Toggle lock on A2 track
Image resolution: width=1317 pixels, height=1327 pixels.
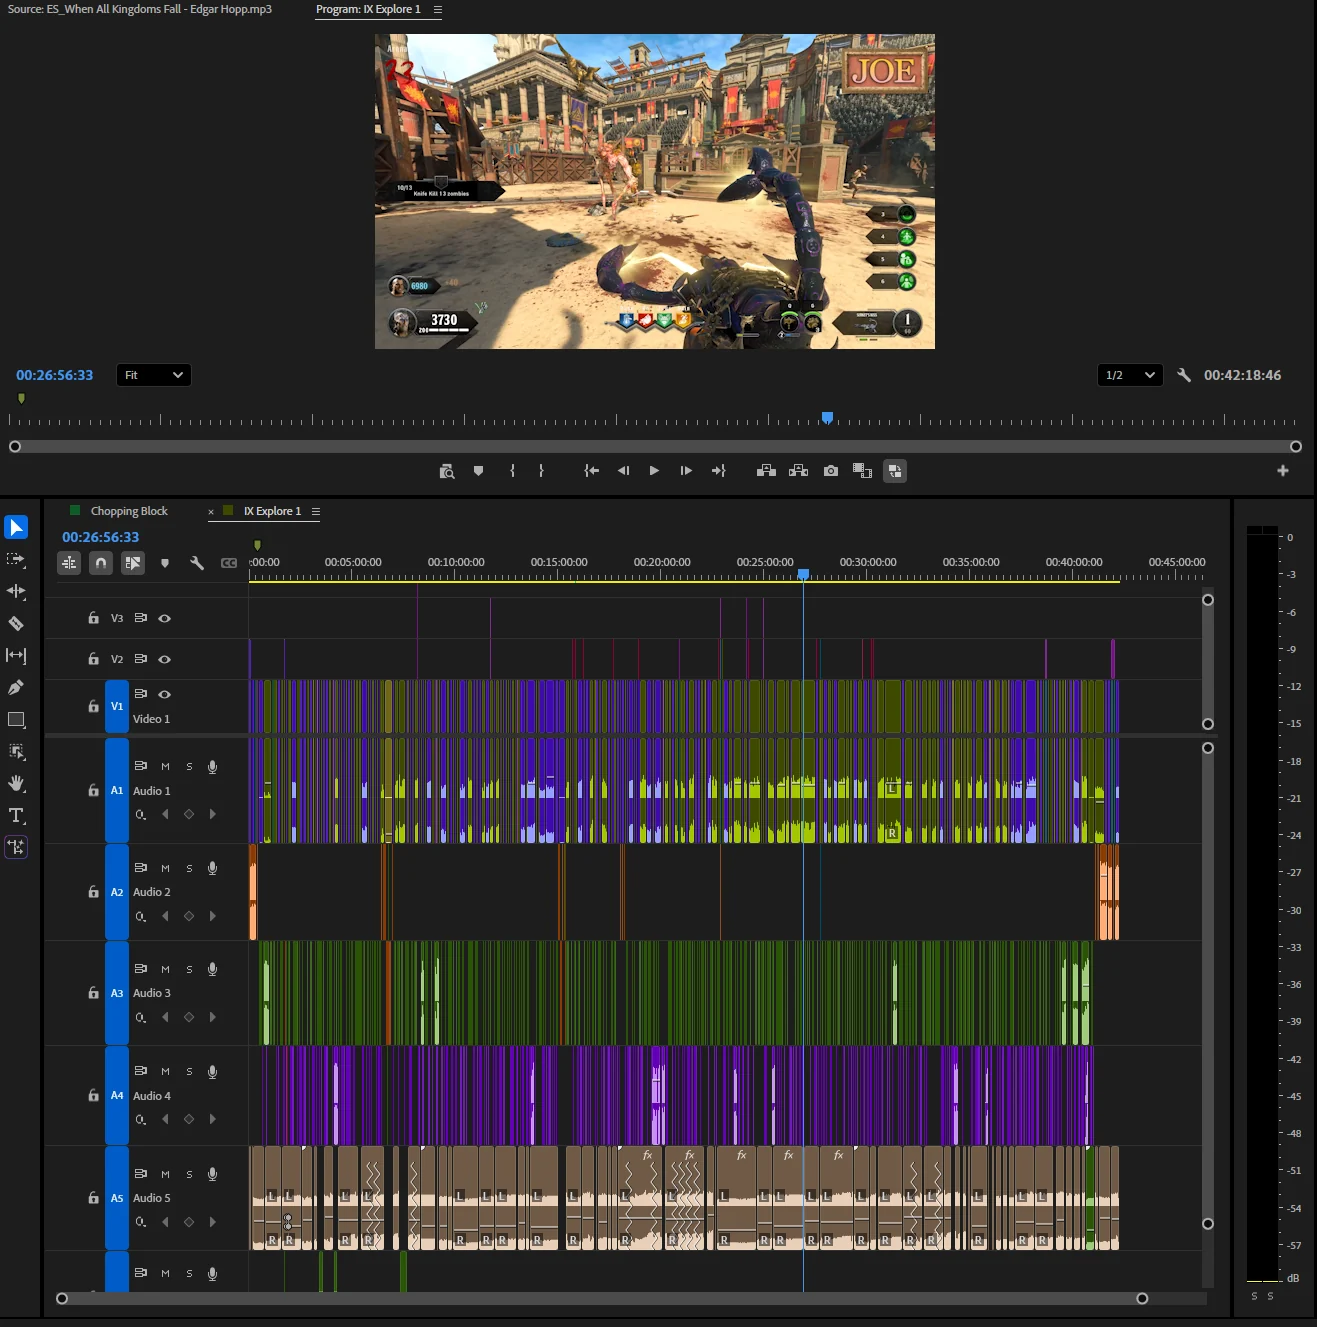point(93,892)
